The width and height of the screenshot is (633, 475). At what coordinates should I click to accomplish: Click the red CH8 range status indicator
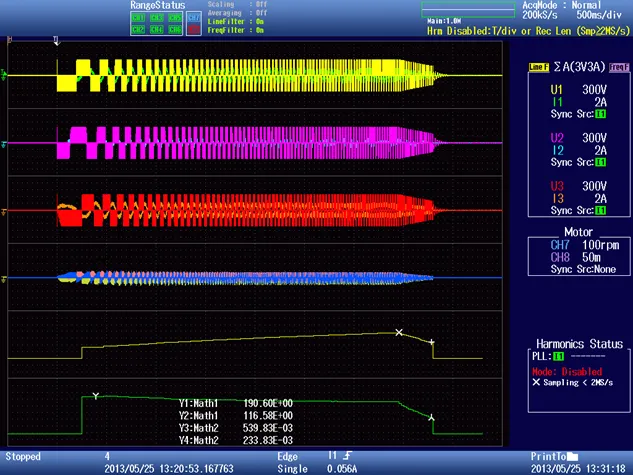click(194, 29)
